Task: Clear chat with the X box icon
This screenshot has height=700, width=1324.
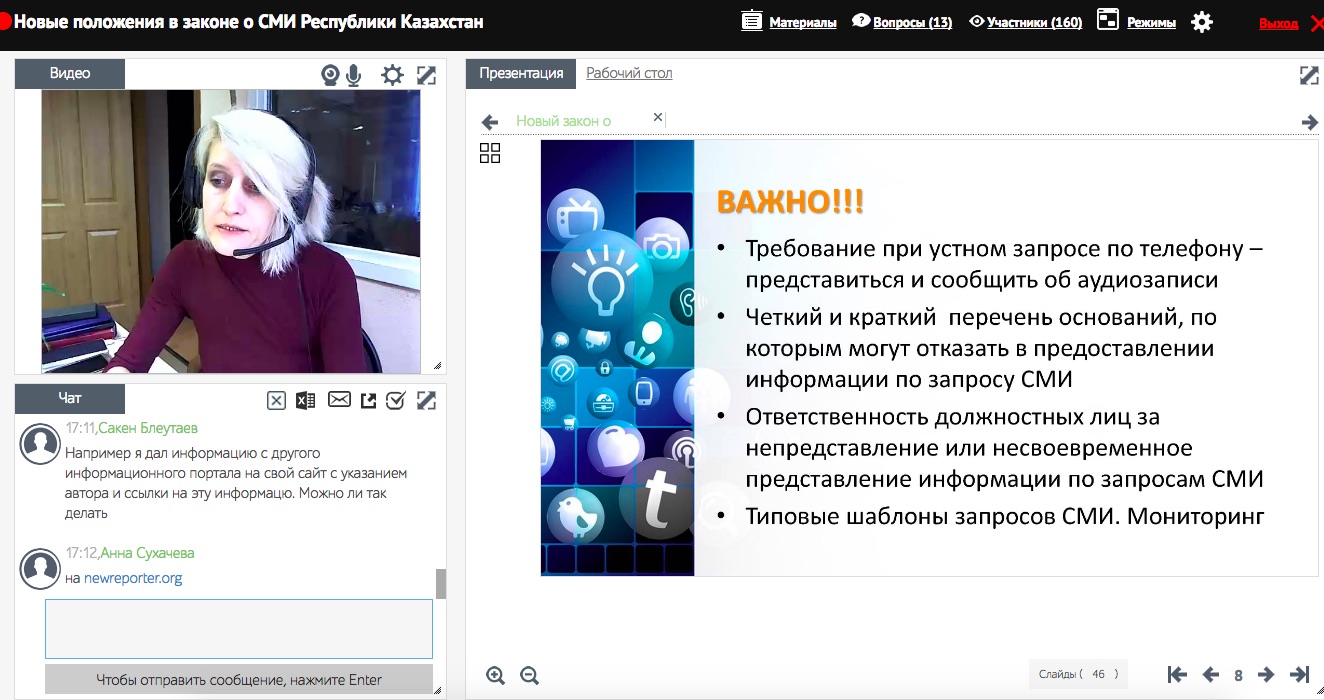Action: tap(276, 400)
